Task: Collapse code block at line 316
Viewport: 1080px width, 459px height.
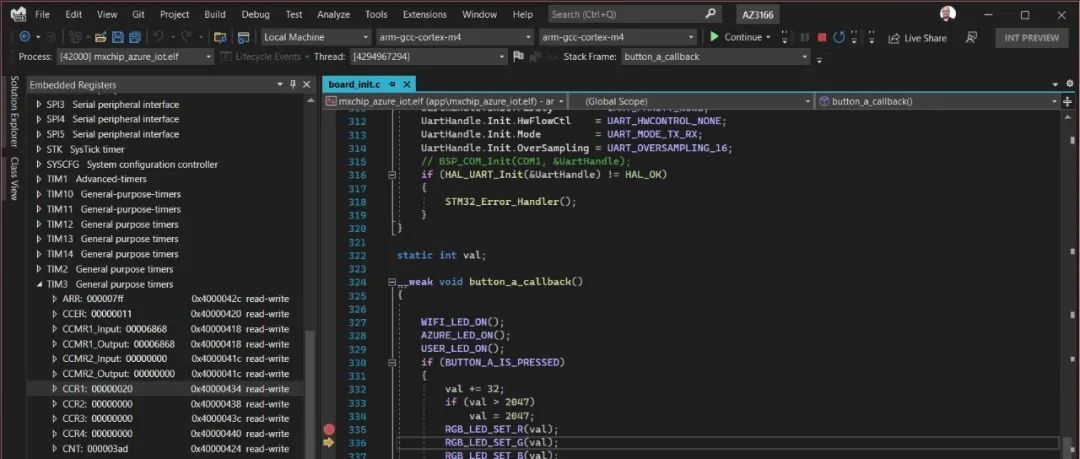Action: tap(392, 175)
